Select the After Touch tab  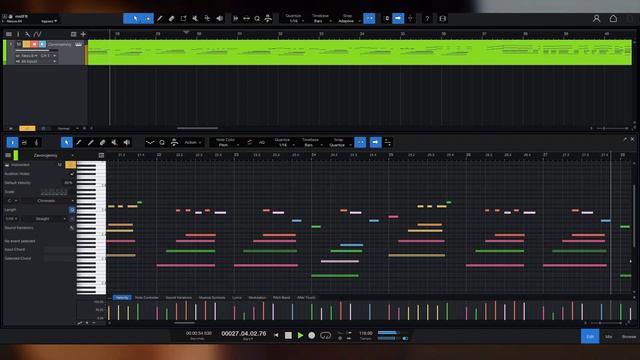tap(306, 298)
